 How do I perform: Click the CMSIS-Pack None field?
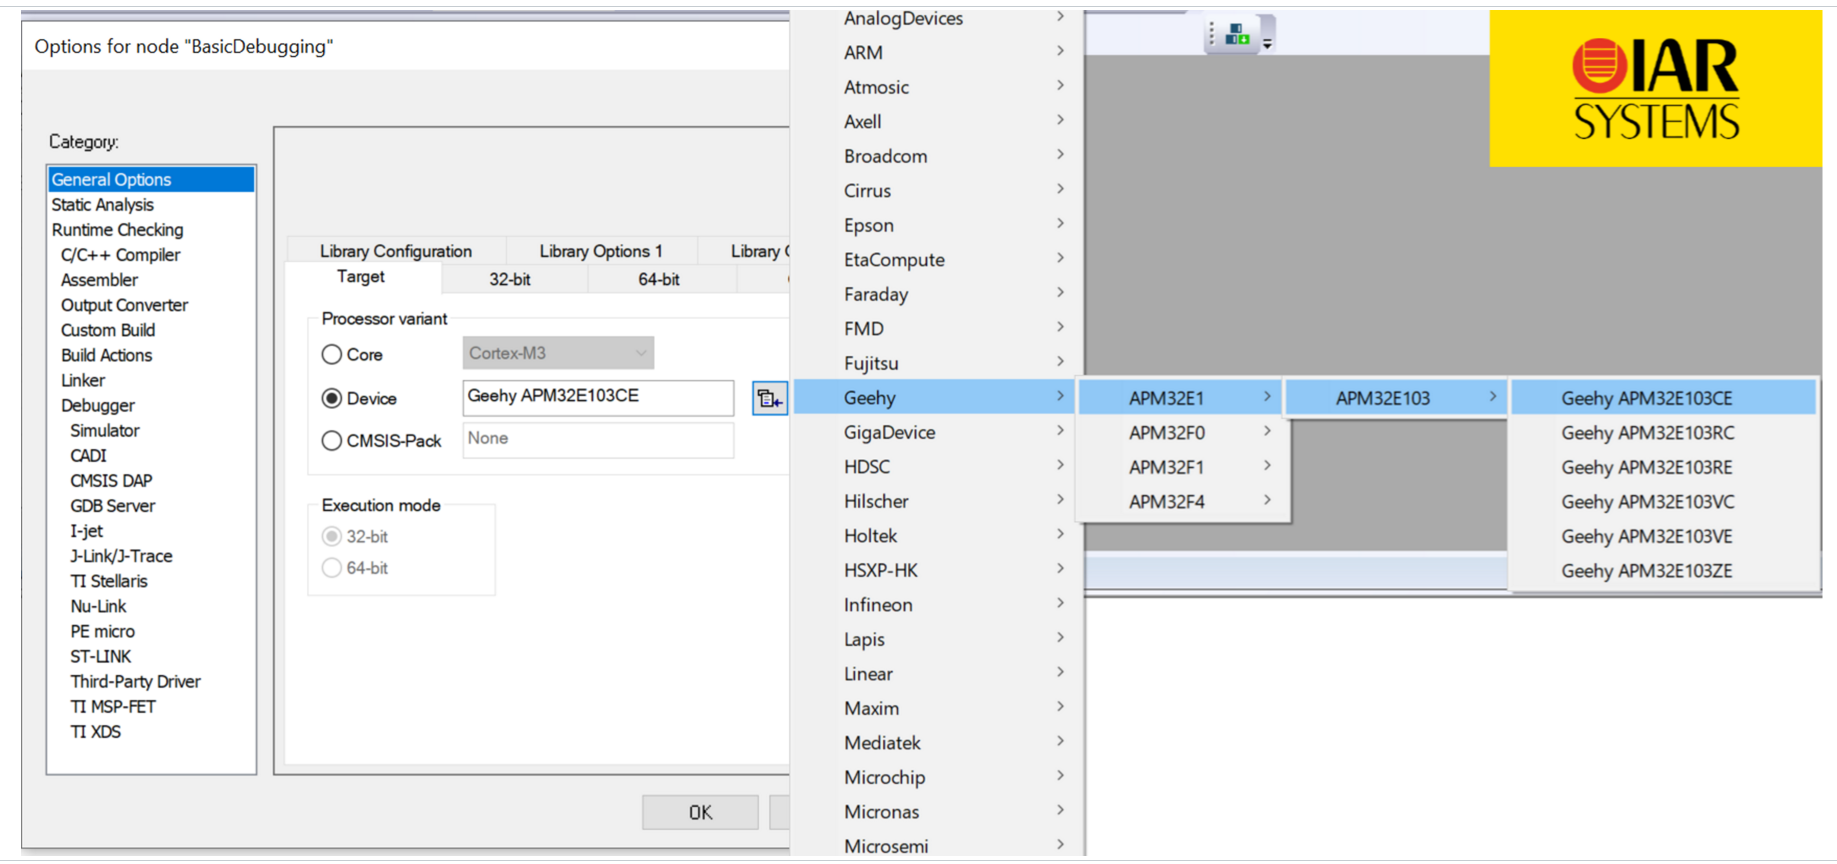pos(598,440)
